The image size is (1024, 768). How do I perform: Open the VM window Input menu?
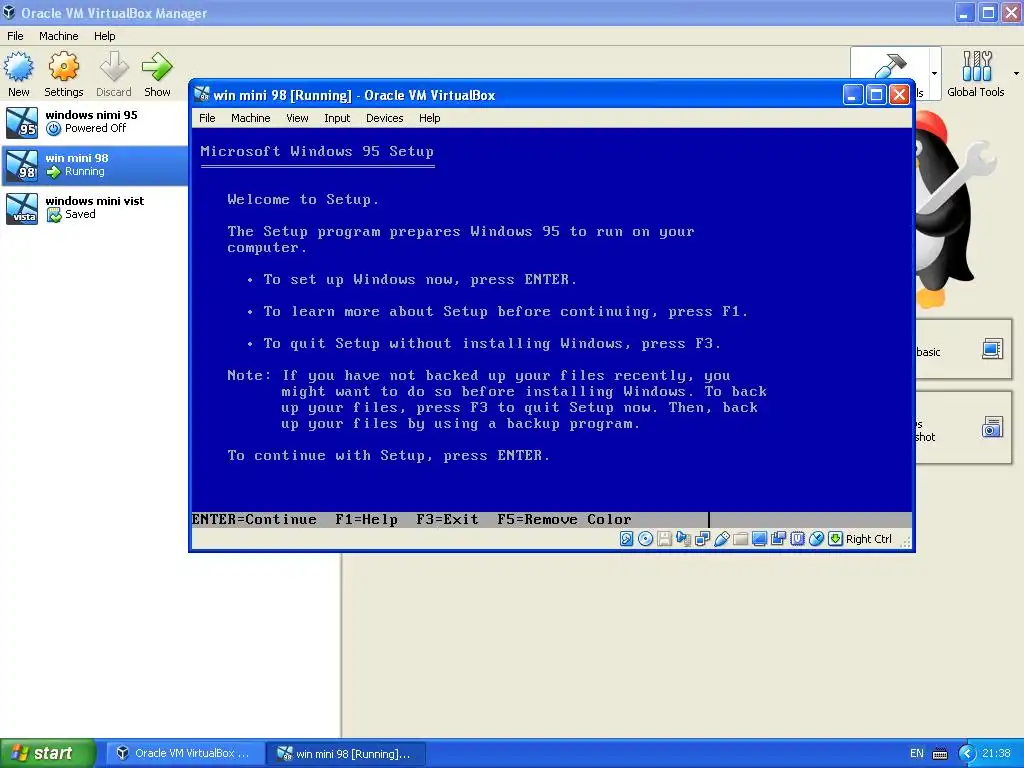click(x=337, y=118)
